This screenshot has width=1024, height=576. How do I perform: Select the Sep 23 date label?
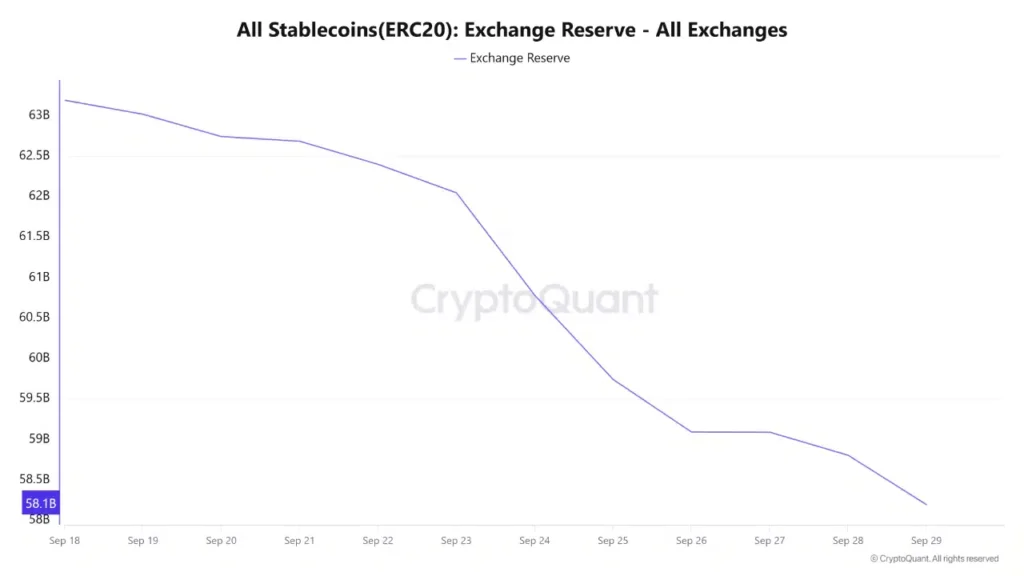coord(456,541)
